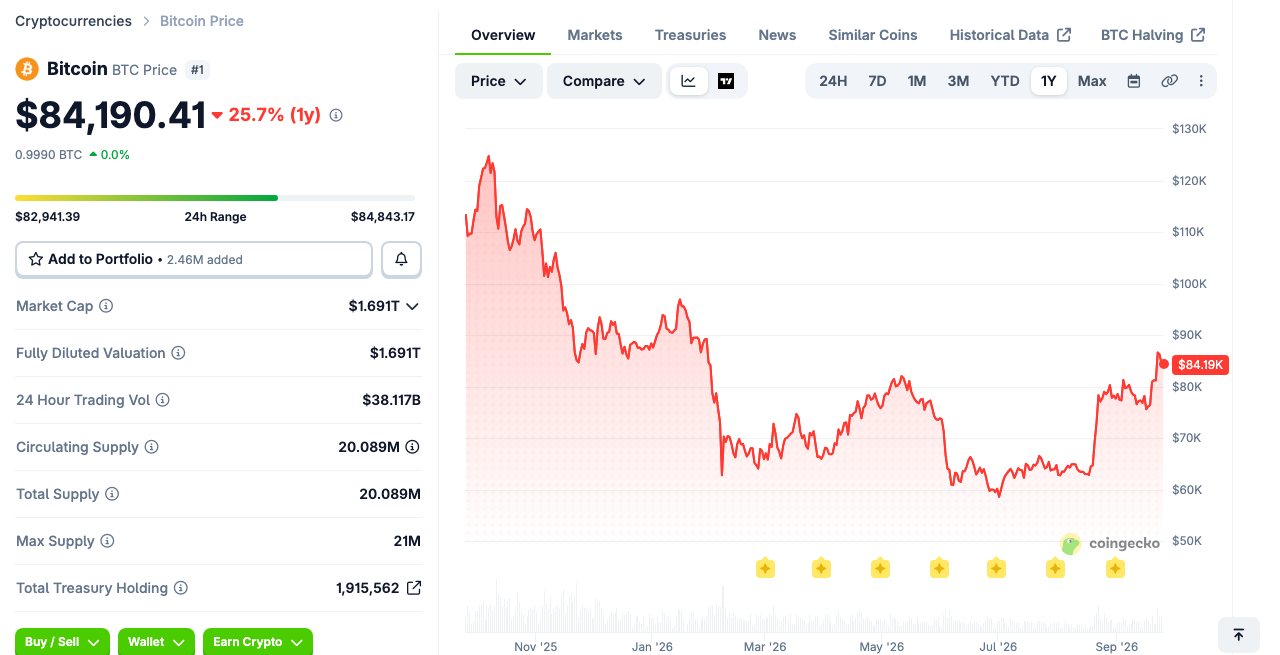Select the 3M time range
Image resolution: width=1280 pixels, height=655 pixels.
point(958,81)
